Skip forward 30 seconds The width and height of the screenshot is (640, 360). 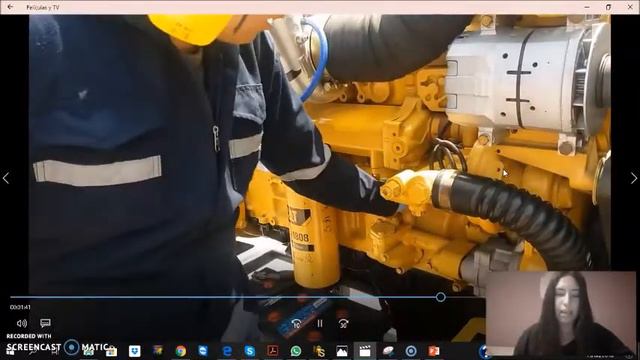tap(344, 324)
